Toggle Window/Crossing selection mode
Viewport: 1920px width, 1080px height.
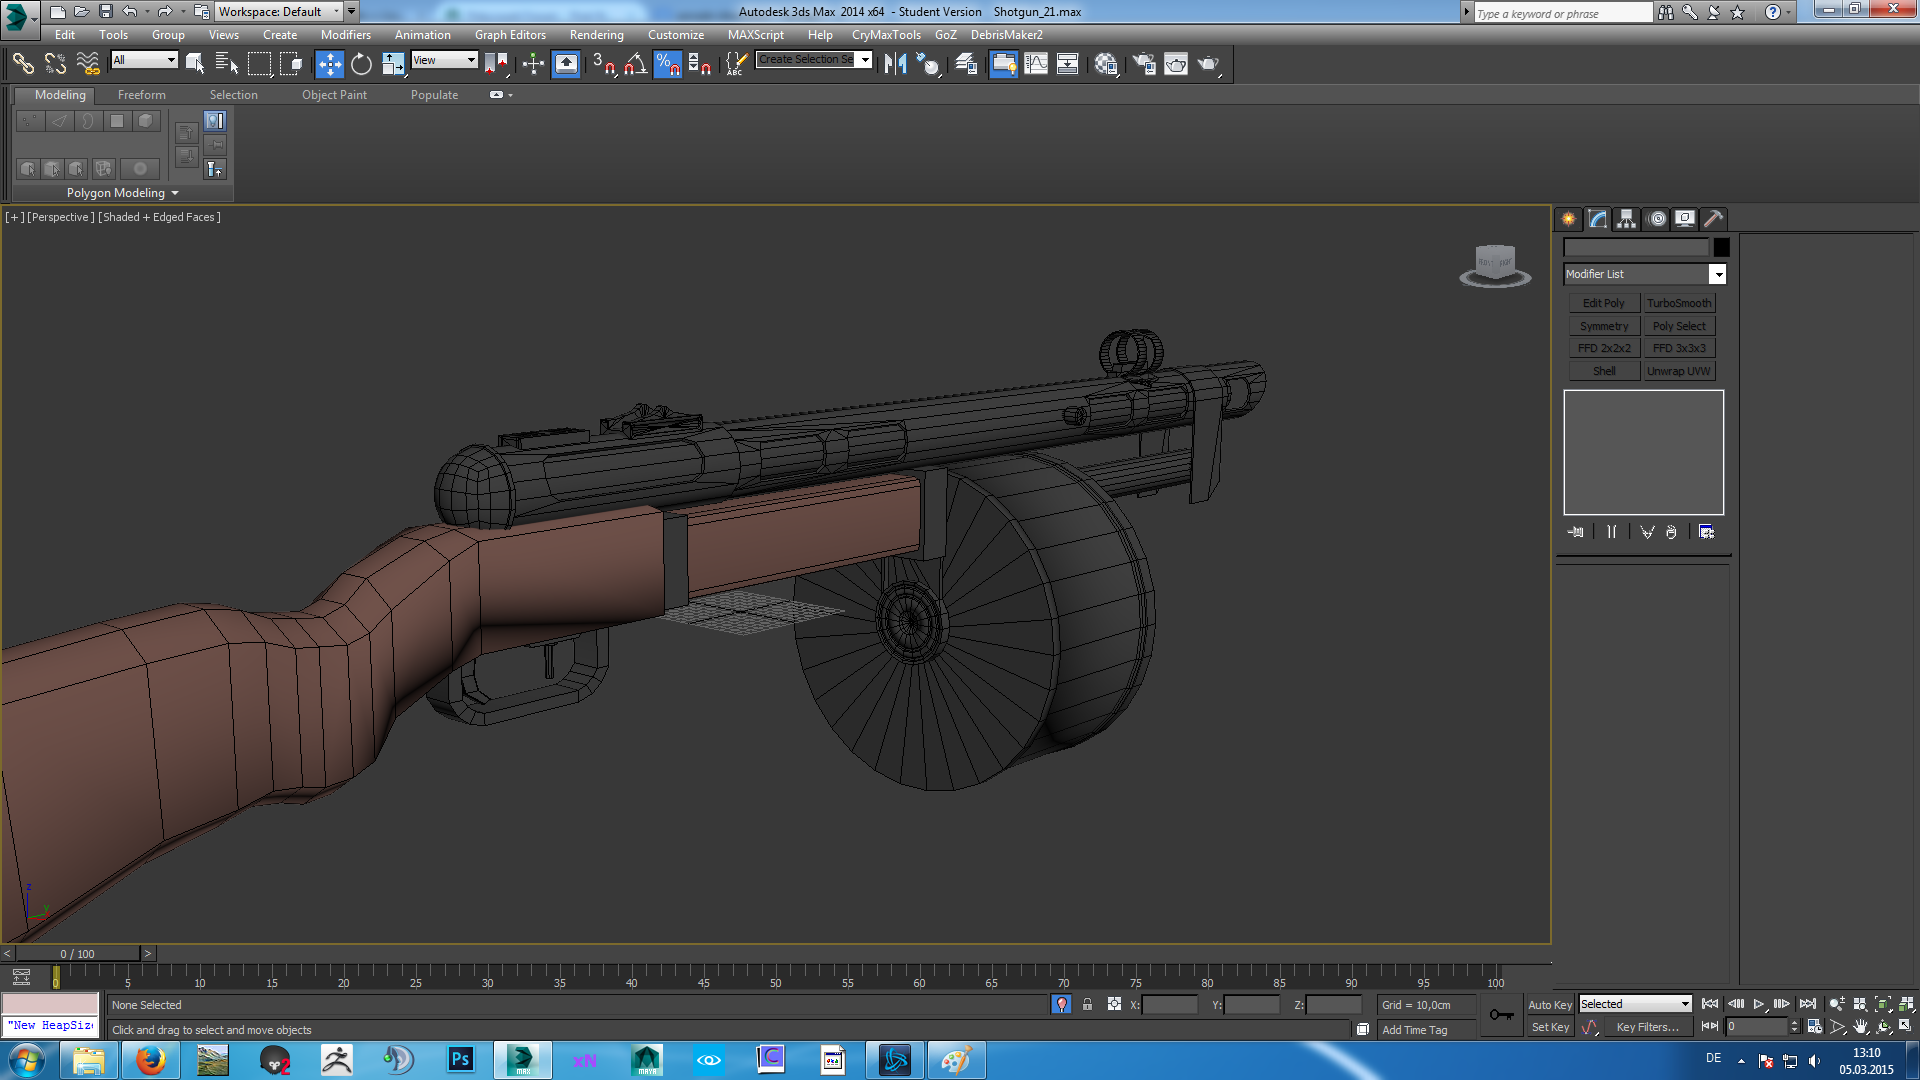tap(291, 64)
